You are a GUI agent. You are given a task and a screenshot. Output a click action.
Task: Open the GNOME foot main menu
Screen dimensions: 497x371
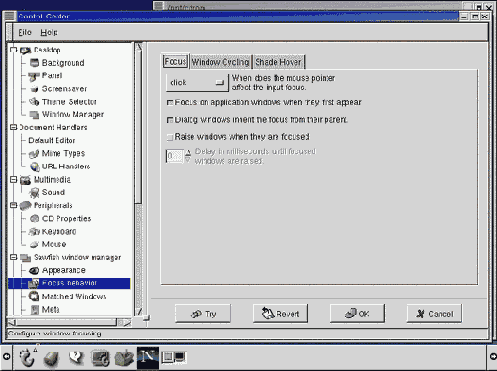point(28,357)
